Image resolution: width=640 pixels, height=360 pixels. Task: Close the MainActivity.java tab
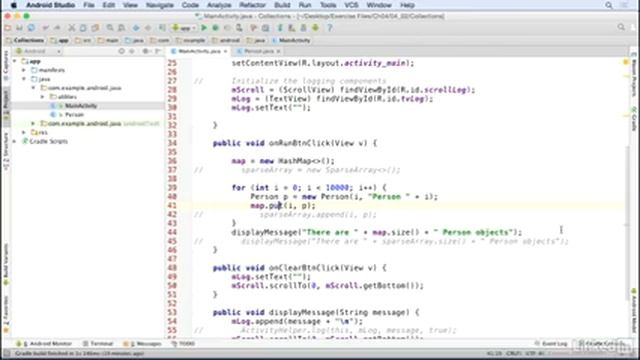[225, 51]
